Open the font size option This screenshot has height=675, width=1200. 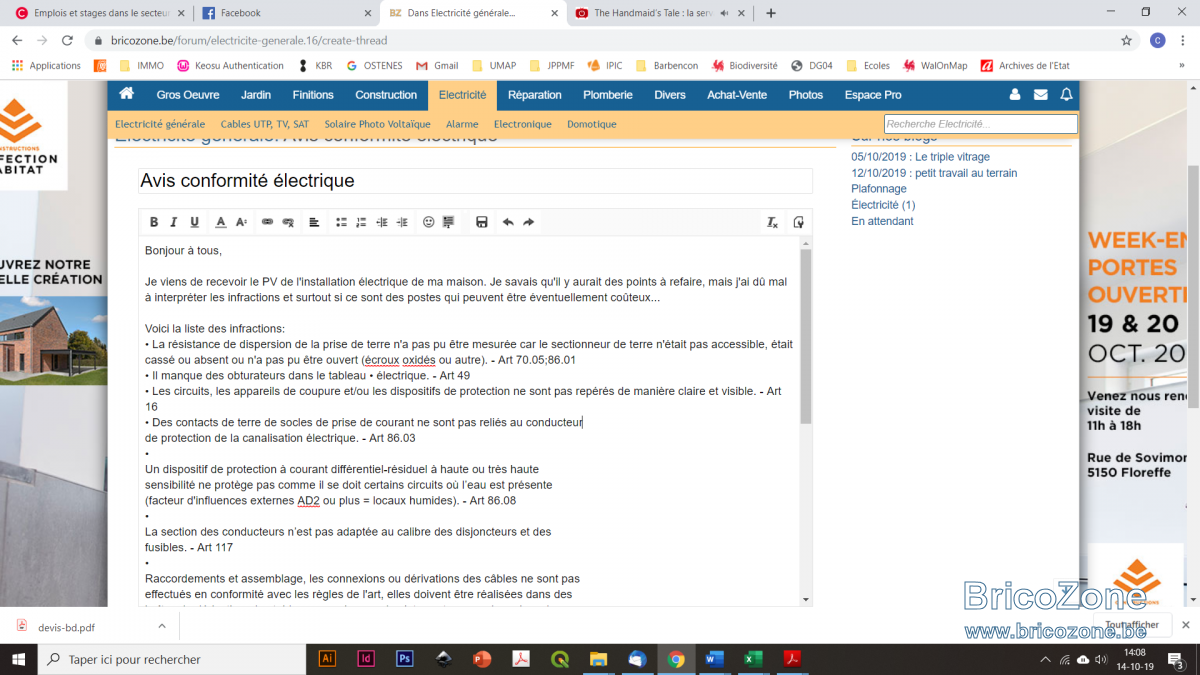(241, 222)
